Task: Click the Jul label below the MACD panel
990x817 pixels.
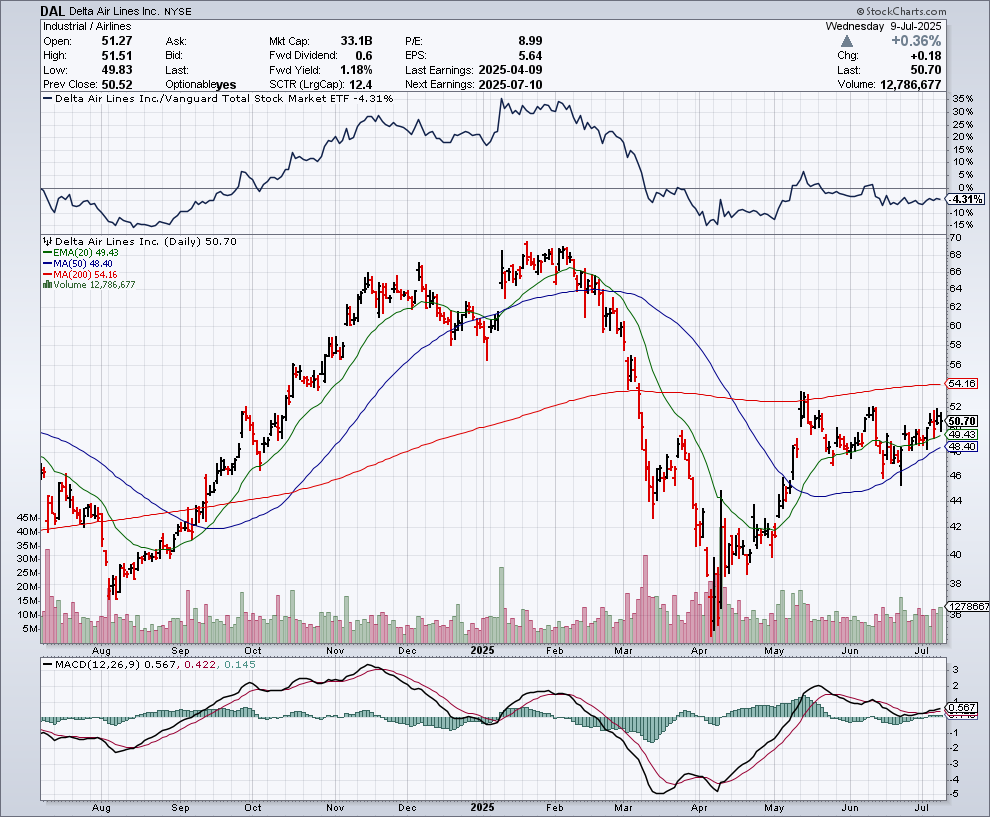Action: click(922, 808)
